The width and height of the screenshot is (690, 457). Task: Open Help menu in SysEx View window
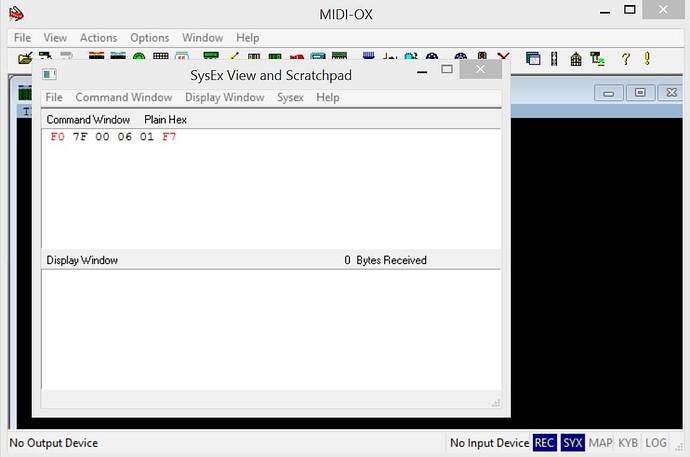328,97
